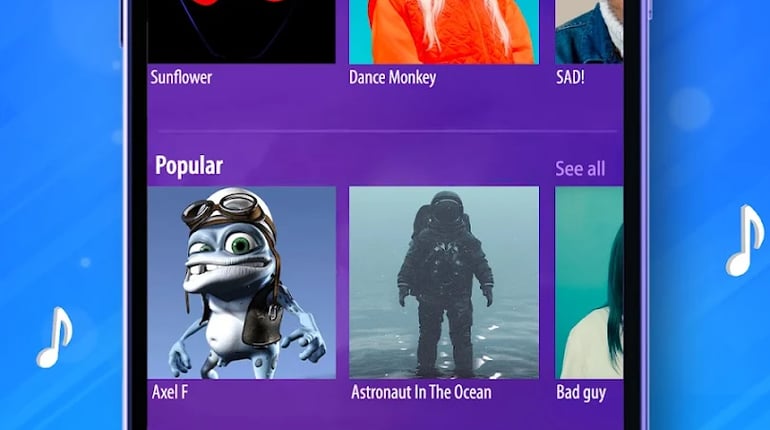Click the Sunflower song title
Viewport: 770px width, 430px height.
181,78
